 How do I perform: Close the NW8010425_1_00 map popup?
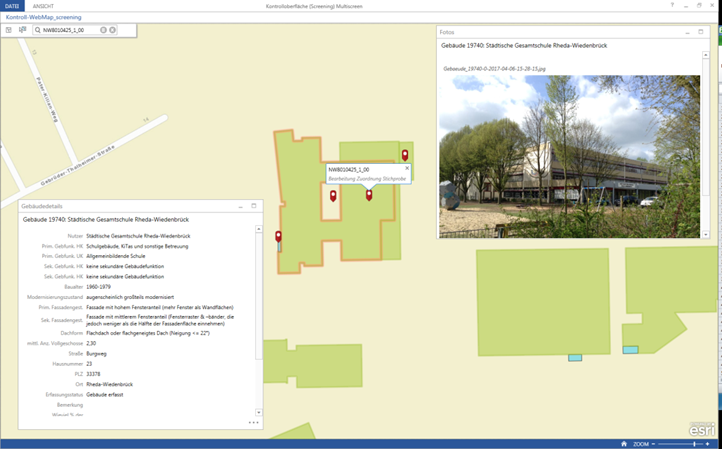click(407, 168)
